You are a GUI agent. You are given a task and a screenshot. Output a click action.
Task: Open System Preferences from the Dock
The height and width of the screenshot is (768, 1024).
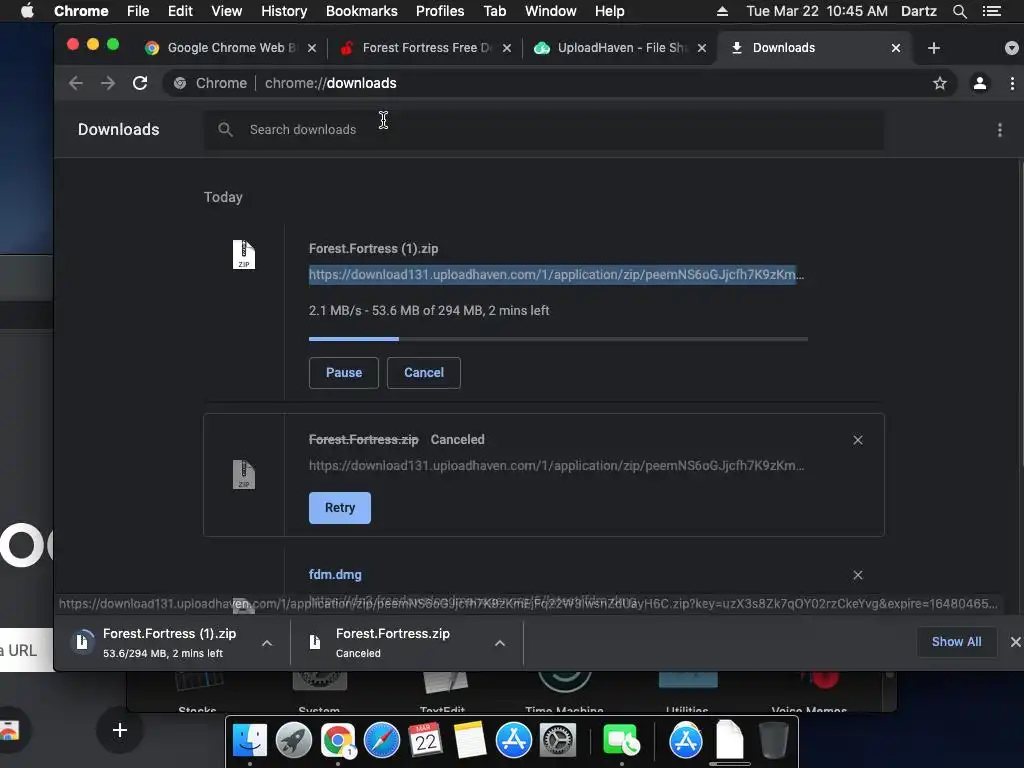558,741
